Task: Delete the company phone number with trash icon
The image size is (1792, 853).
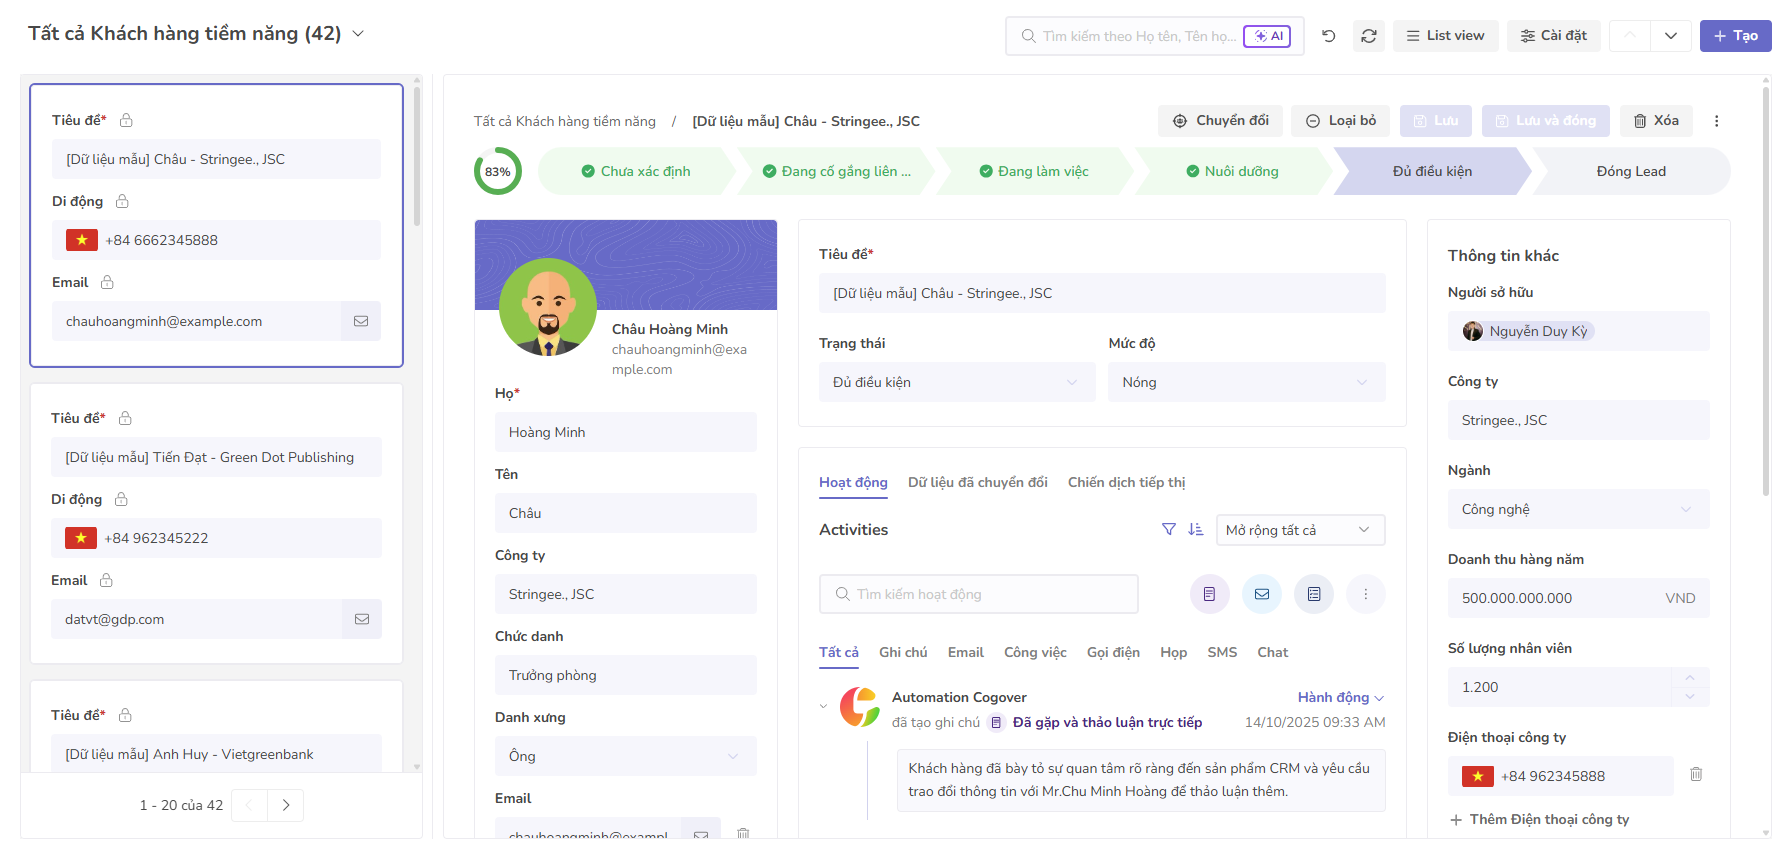Action: click(1696, 774)
